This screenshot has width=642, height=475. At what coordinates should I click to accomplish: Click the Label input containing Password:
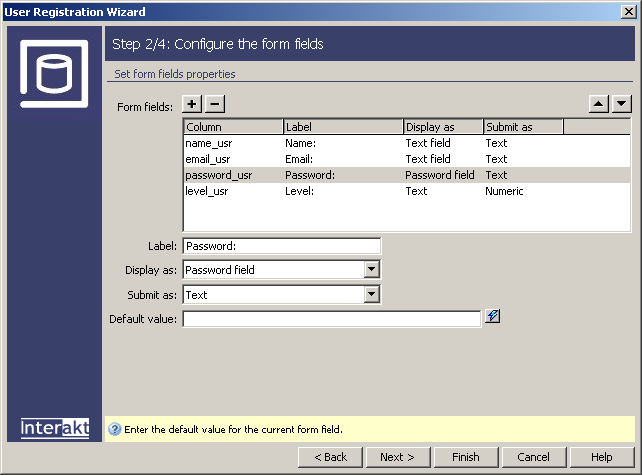(281, 246)
